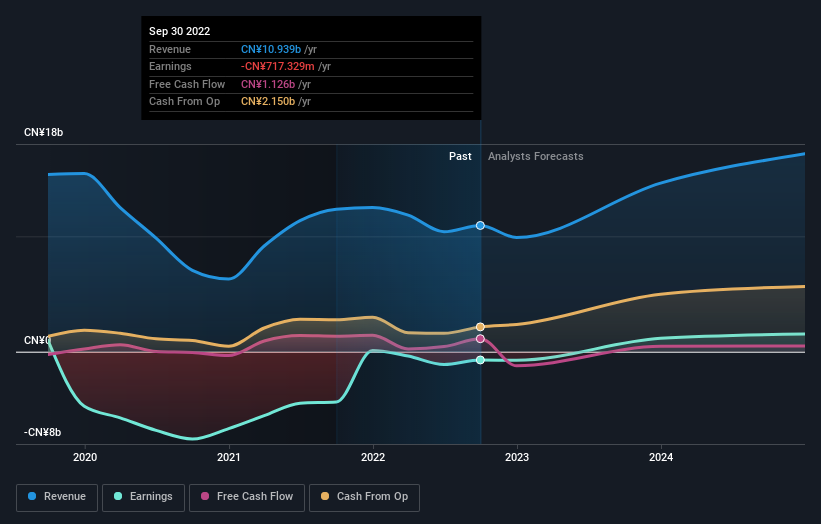Click the orange Cash From Op marker
This screenshot has width=821, height=524.
coord(481,327)
